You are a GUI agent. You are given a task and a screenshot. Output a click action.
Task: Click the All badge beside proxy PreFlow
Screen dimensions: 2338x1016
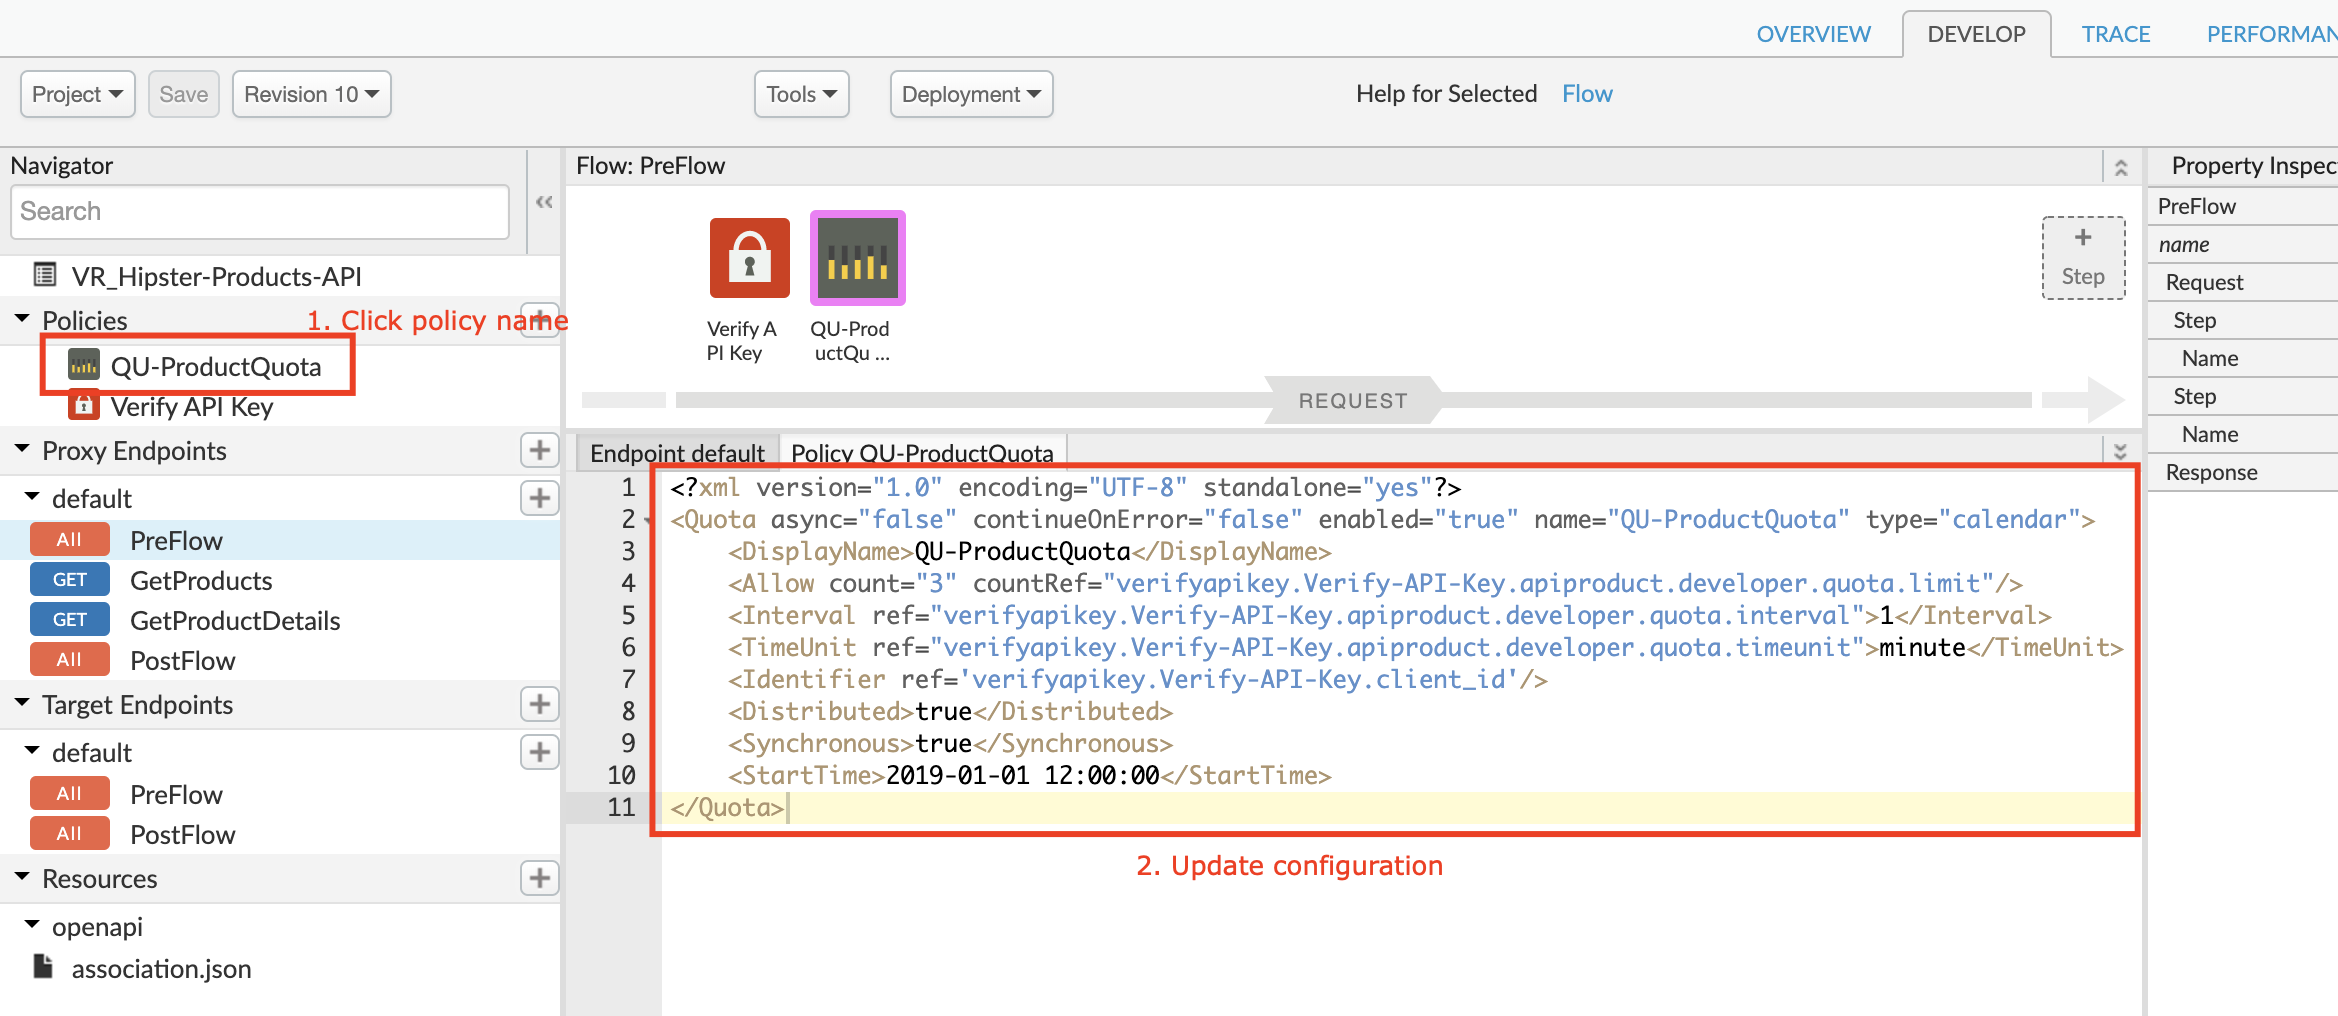69,540
